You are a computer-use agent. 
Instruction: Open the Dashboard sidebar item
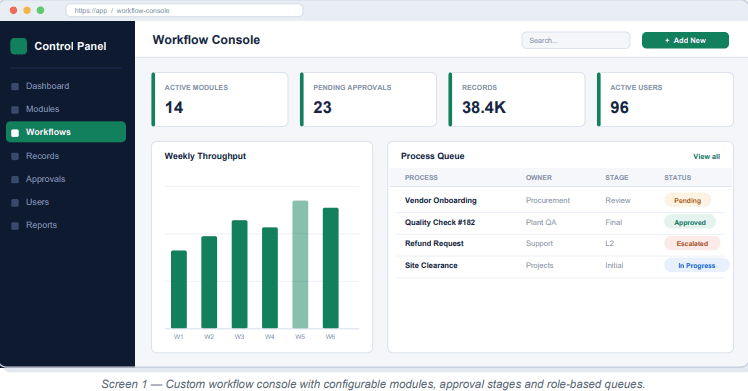point(66,86)
